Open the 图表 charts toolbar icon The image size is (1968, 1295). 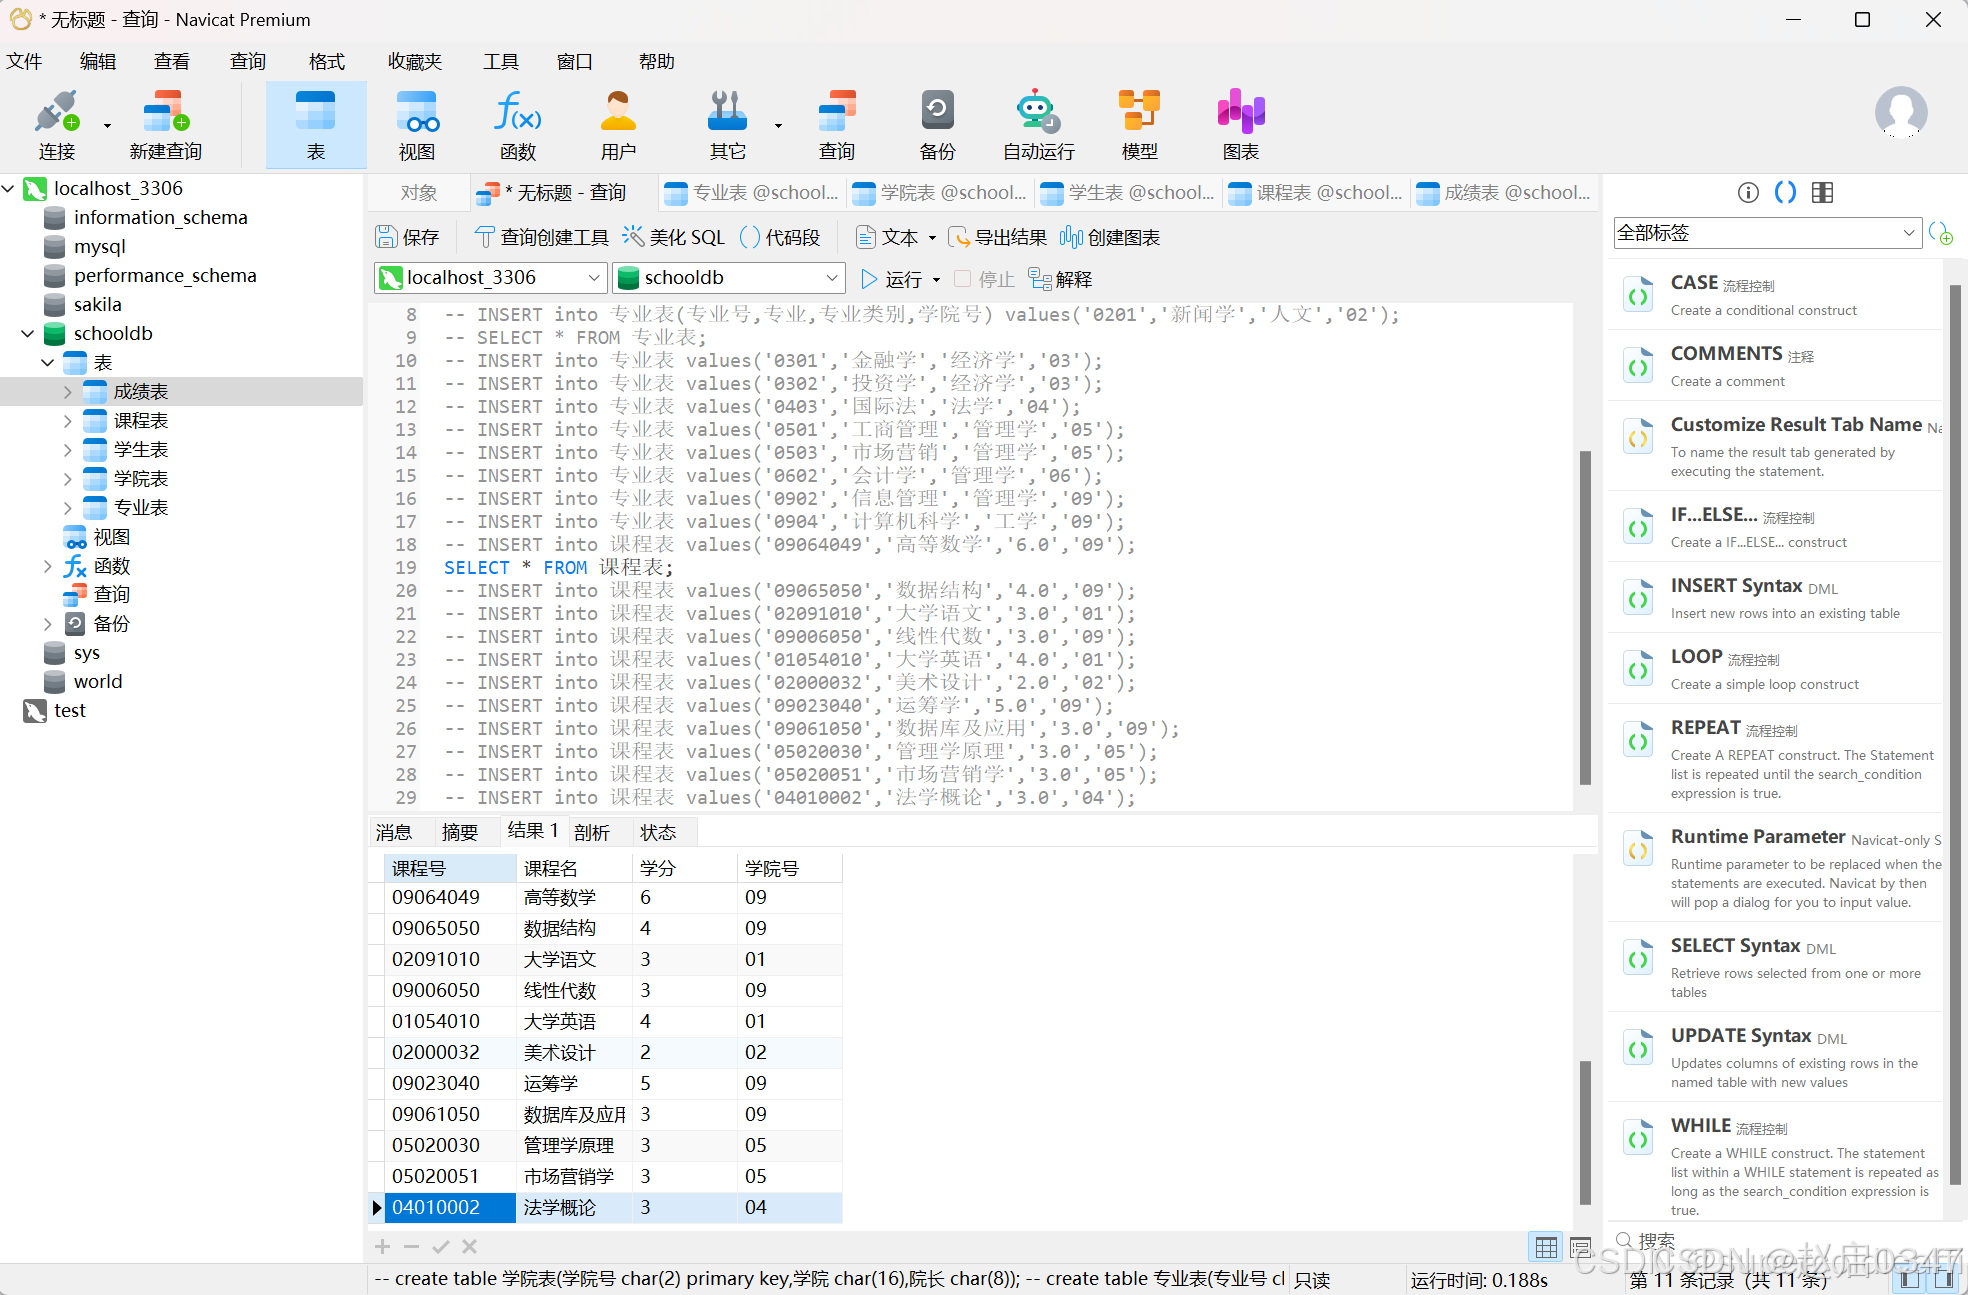1240,124
